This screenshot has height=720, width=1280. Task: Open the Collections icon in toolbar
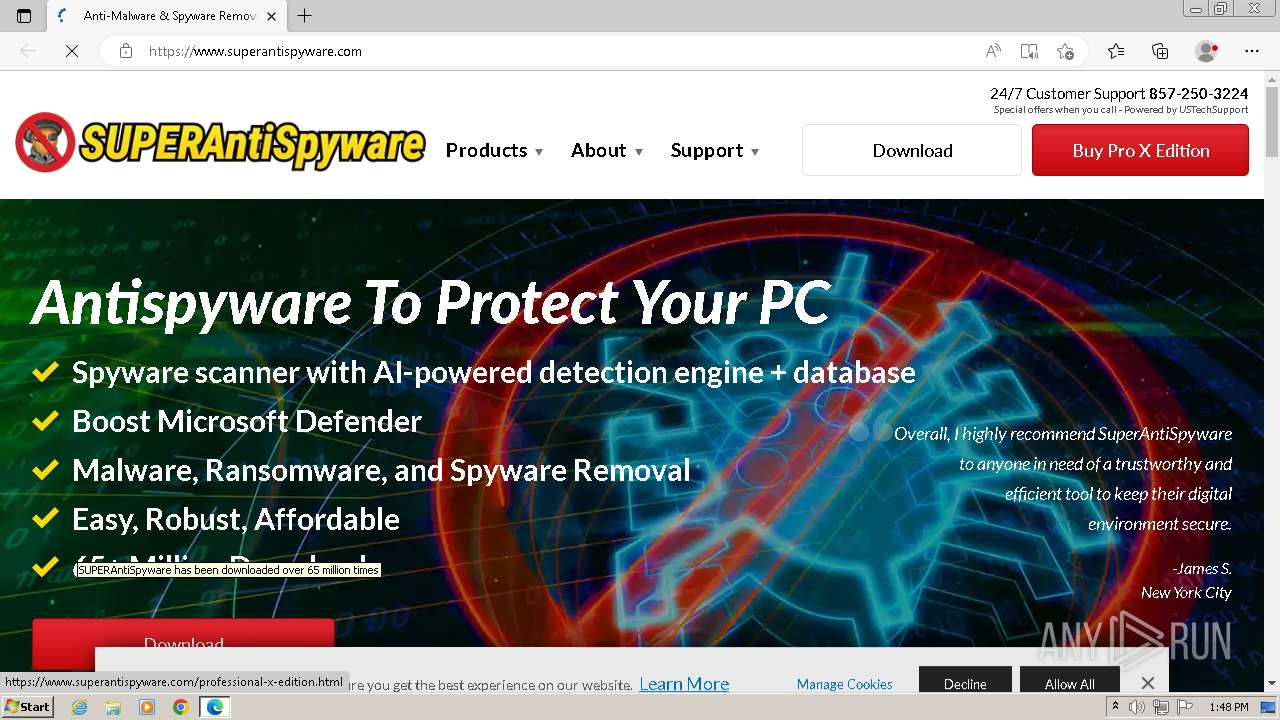[x=1160, y=51]
